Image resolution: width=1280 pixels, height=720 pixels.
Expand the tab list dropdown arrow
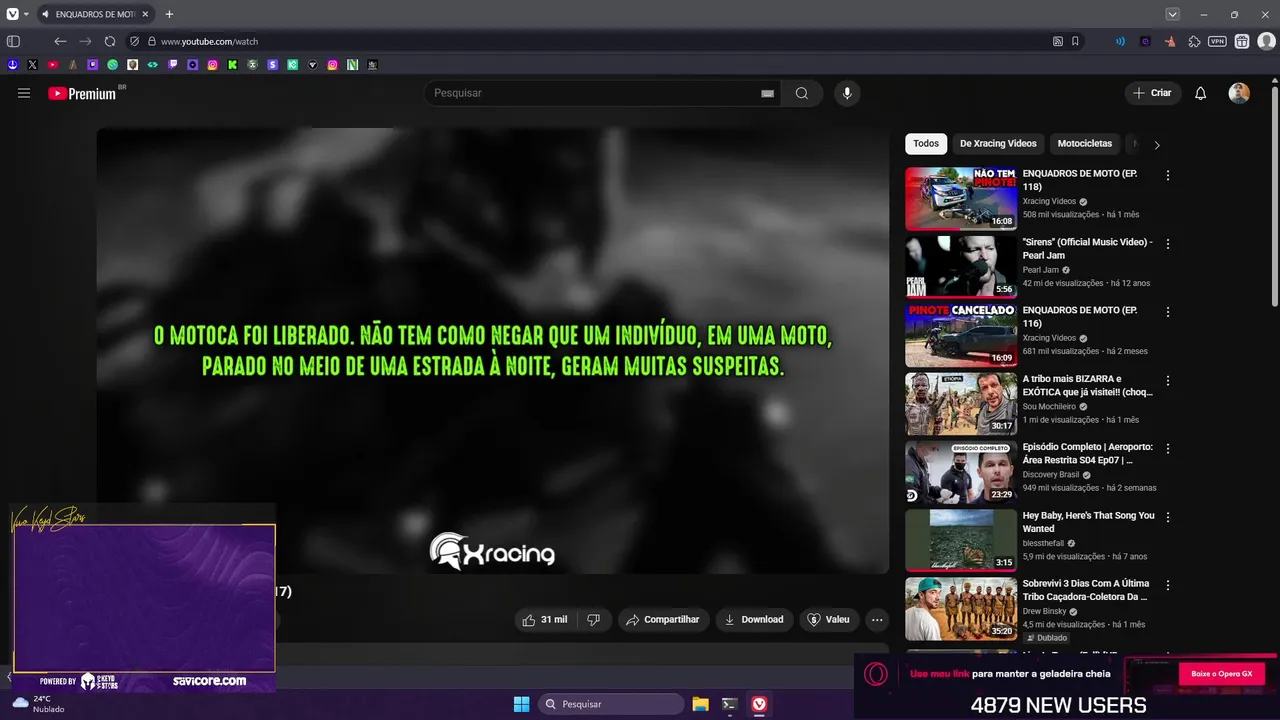point(1172,14)
